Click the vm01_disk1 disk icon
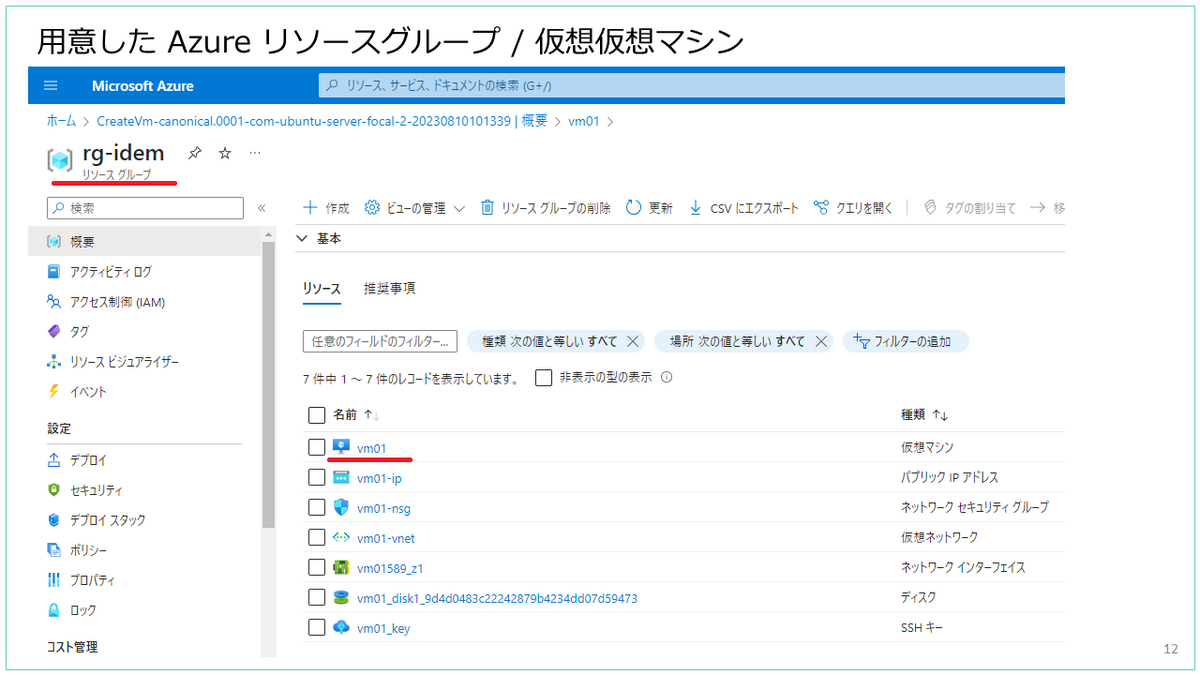Viewport: 1200px width, 675px height. tap(342, 598)
